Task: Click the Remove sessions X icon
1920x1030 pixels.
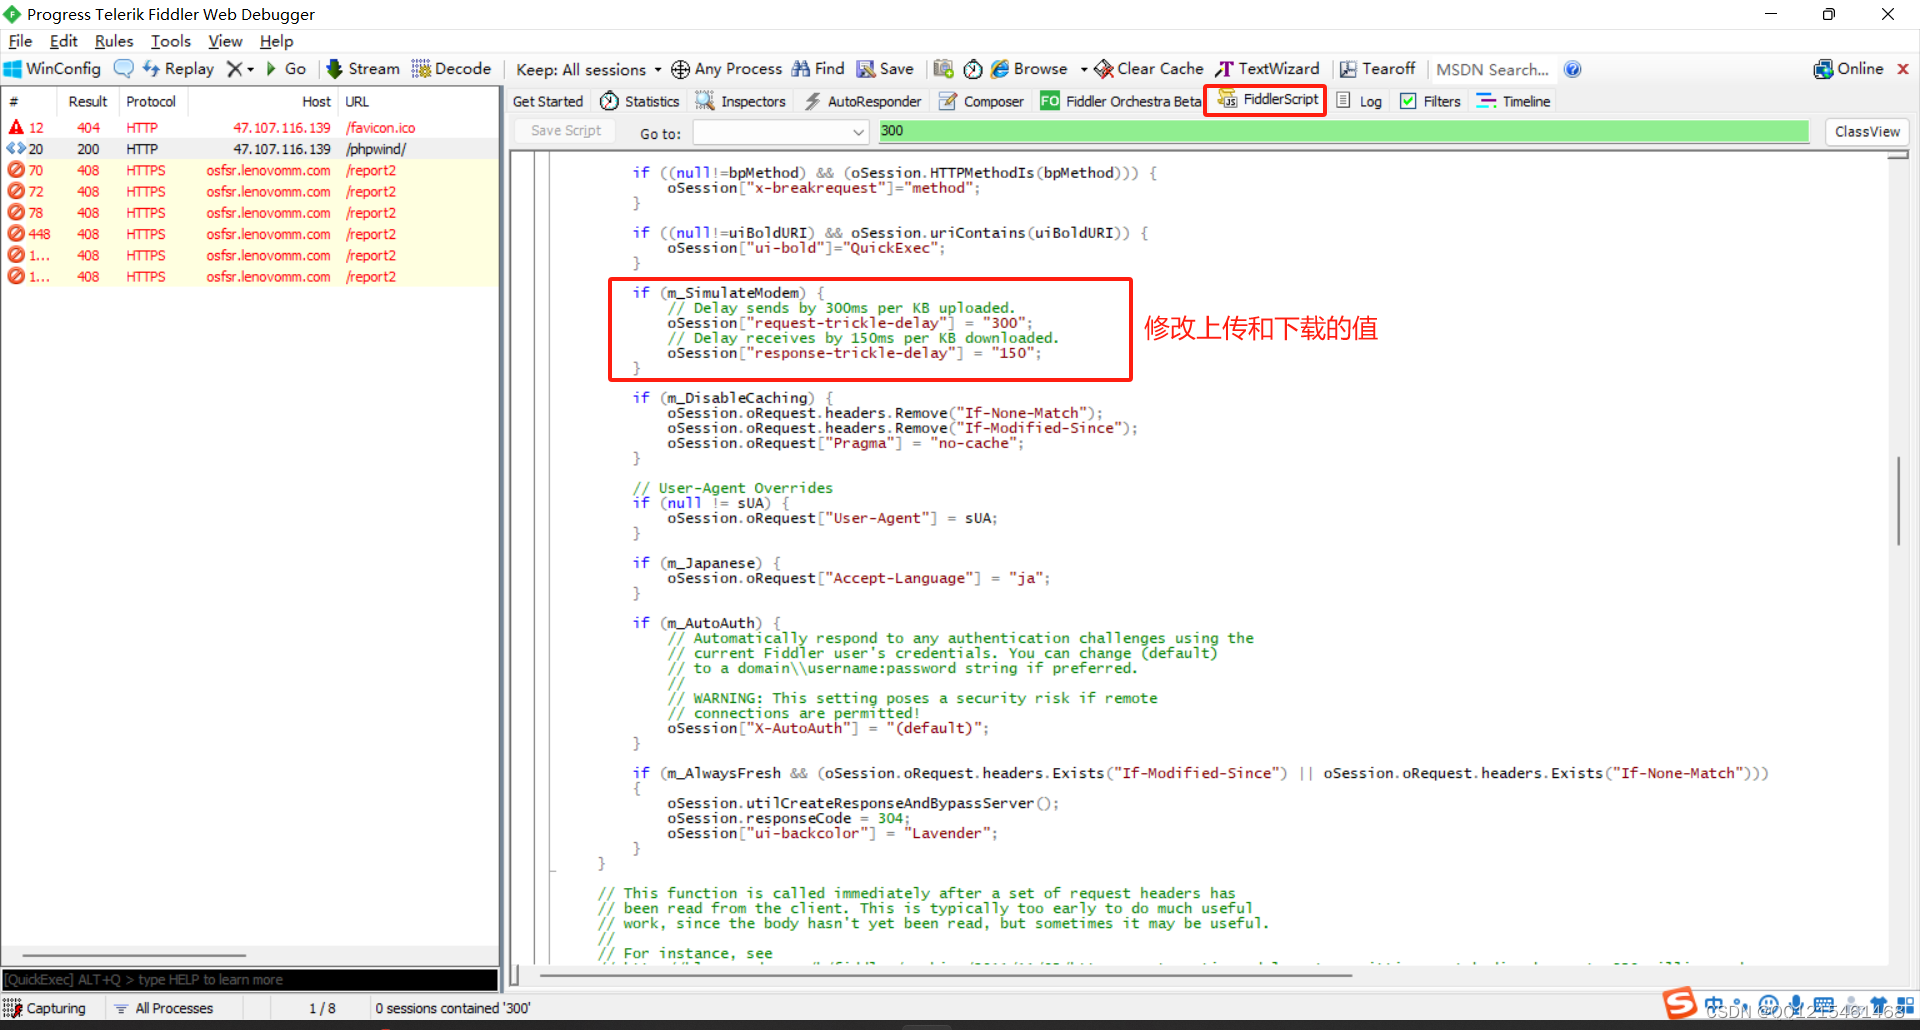Action: (x=234, y=69)
